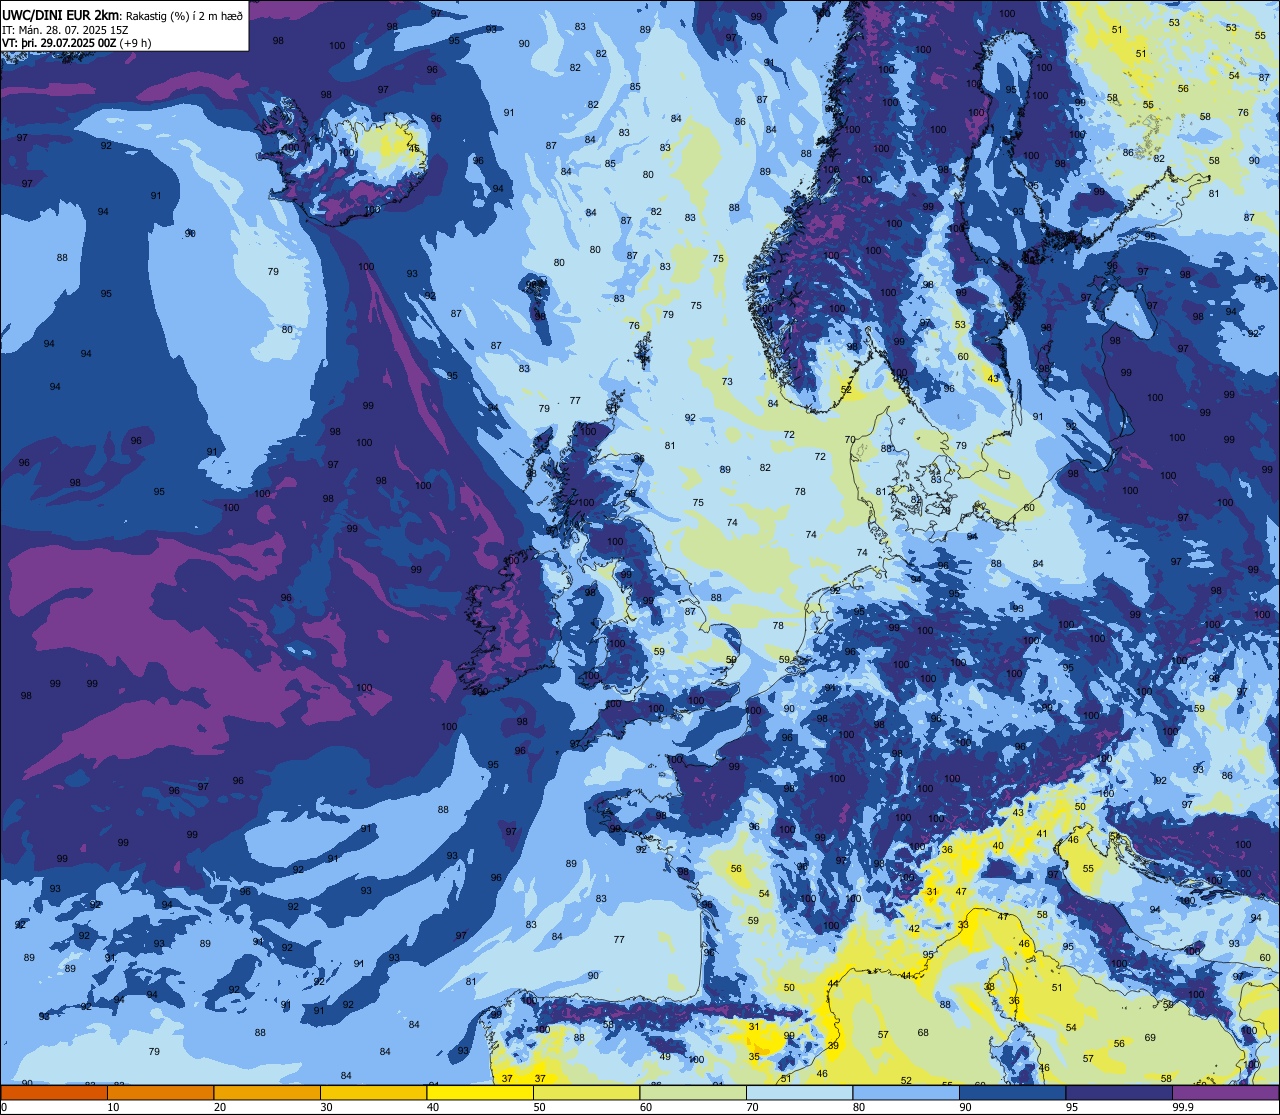Click the 40–50% bright yellow legend swatch
Image resolution: width=1280 pixels, height=1115 pixels.
tap(480, 1092)
